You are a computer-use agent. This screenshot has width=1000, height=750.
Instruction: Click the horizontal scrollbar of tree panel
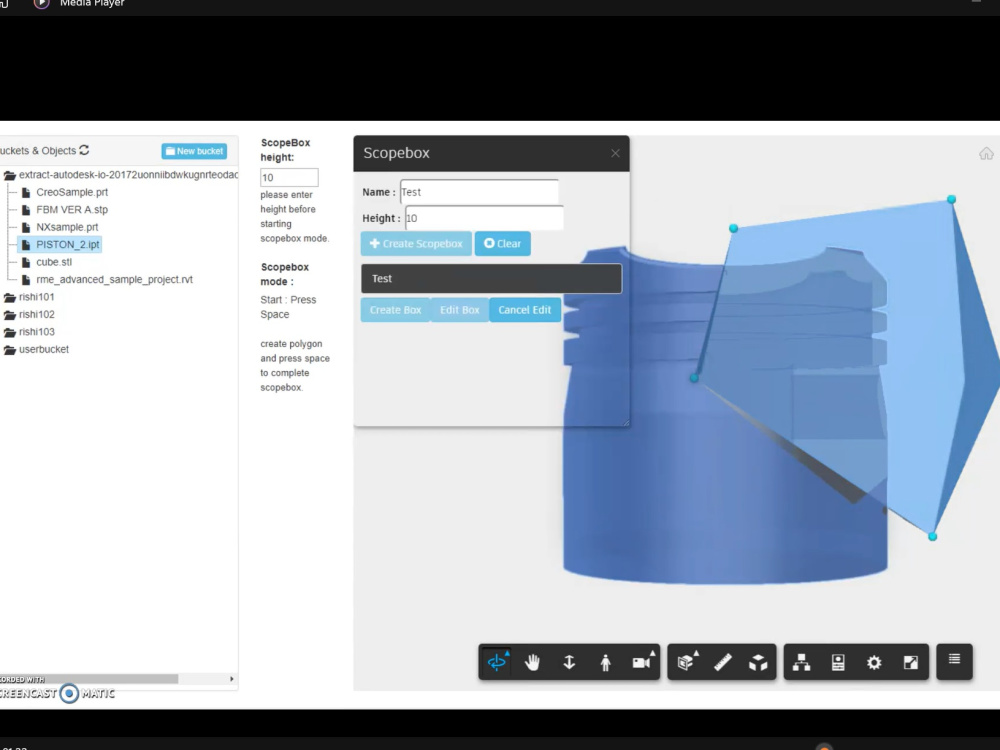89,679
